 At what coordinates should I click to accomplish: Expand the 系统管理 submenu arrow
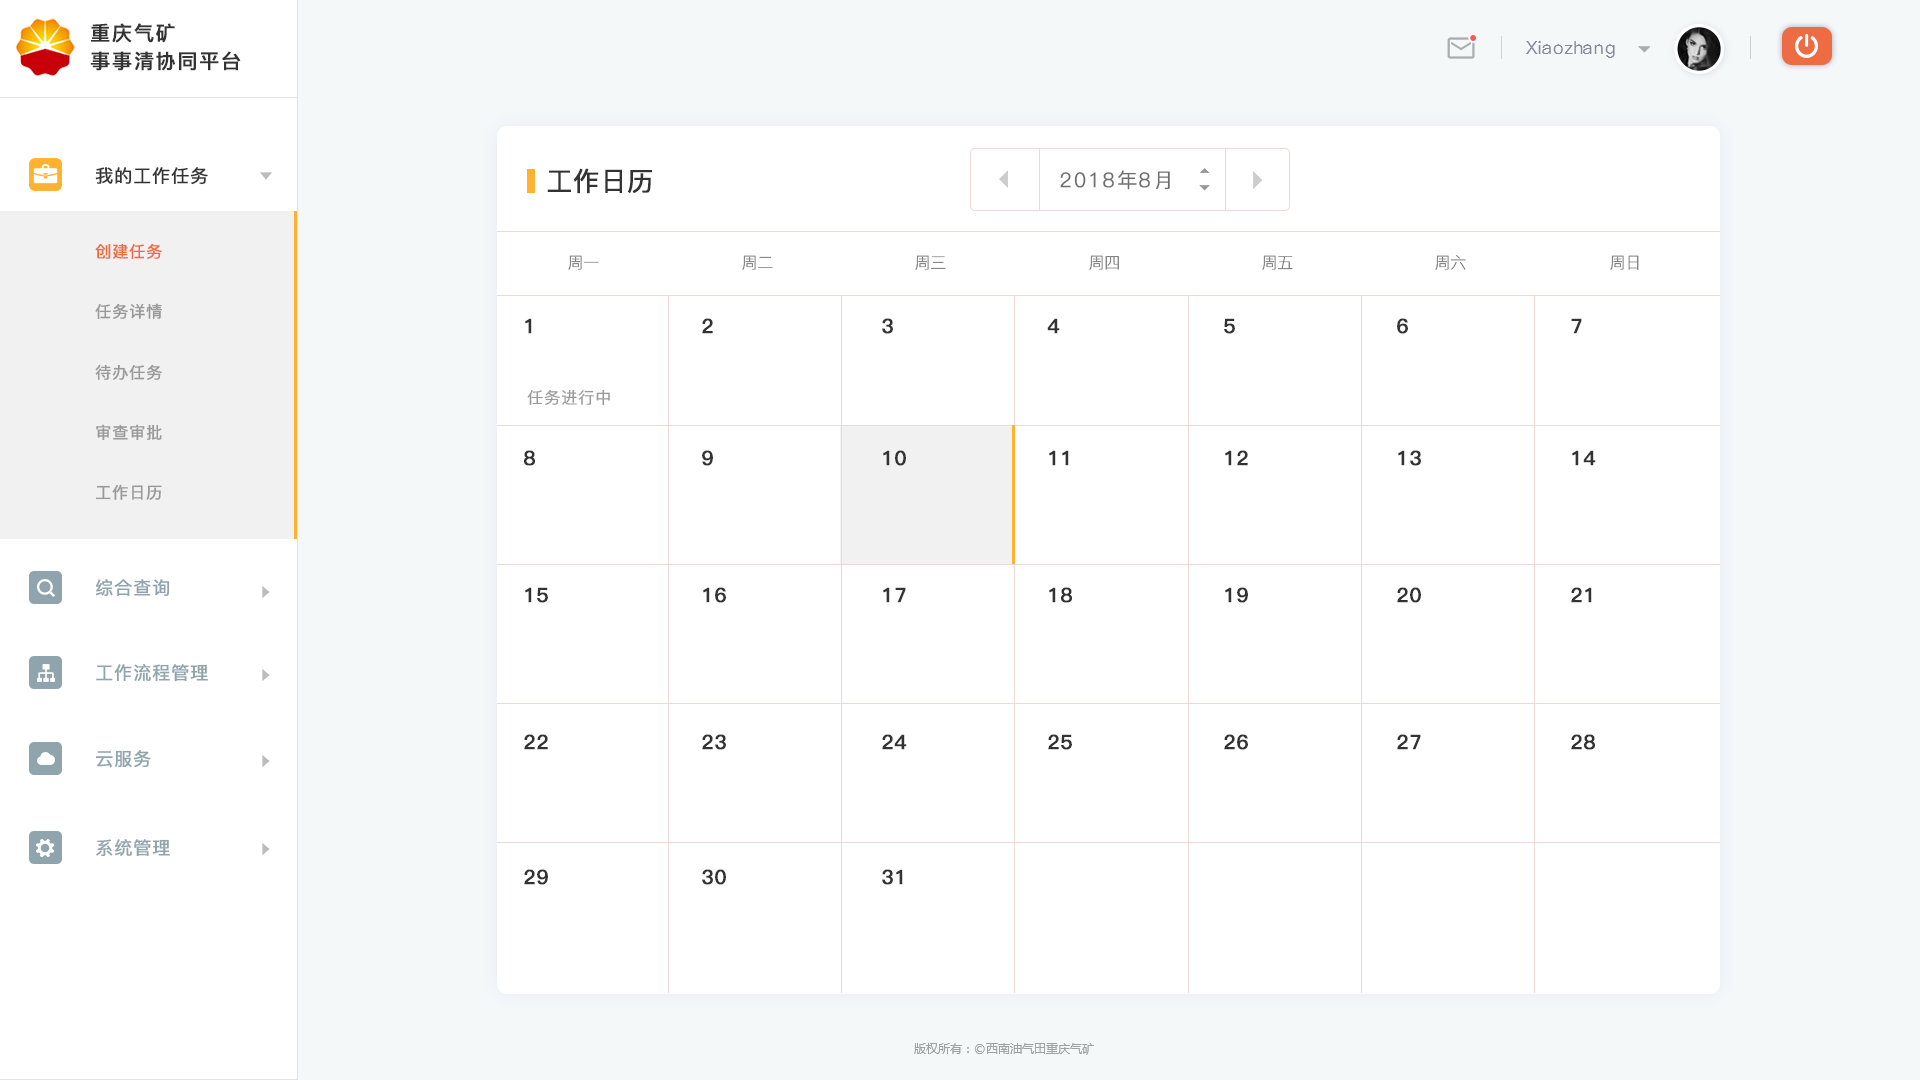(266, 849)
